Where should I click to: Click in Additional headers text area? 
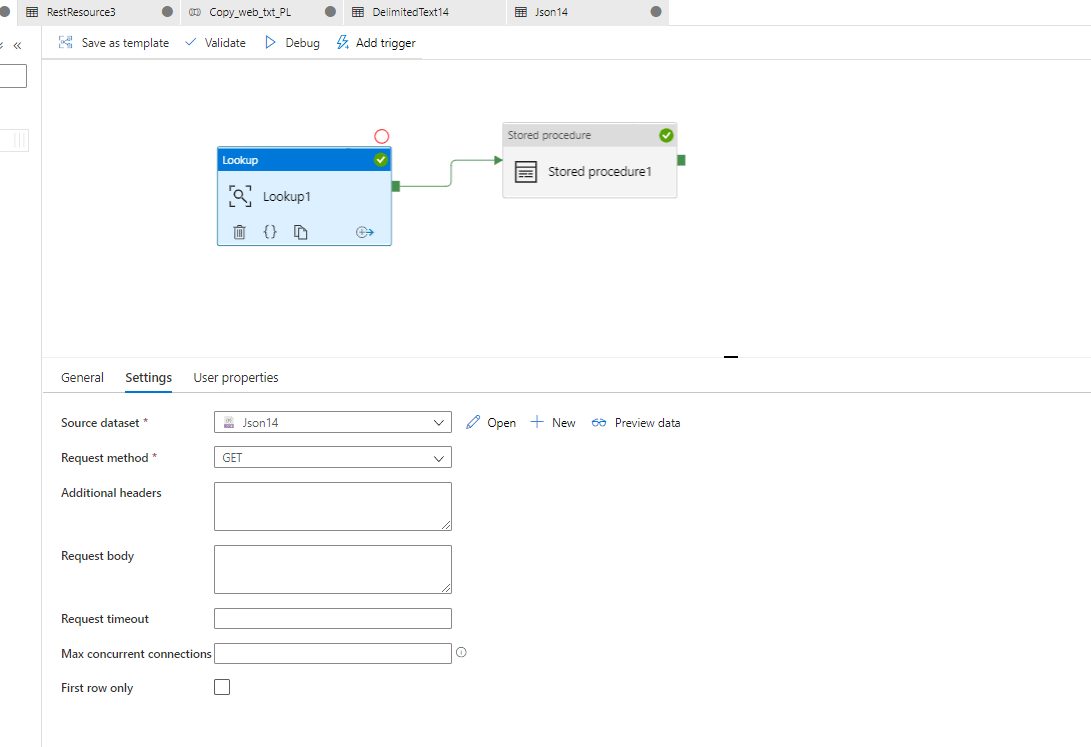pyautogui.click(x=333, y=506)
